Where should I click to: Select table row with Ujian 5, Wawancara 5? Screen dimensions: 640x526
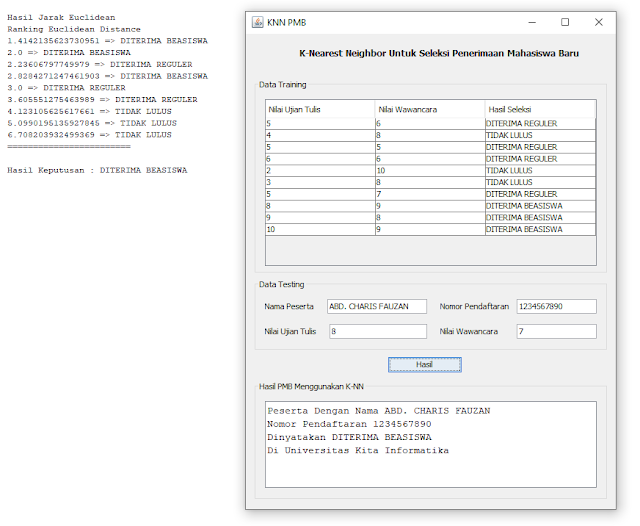click(431, 147)
